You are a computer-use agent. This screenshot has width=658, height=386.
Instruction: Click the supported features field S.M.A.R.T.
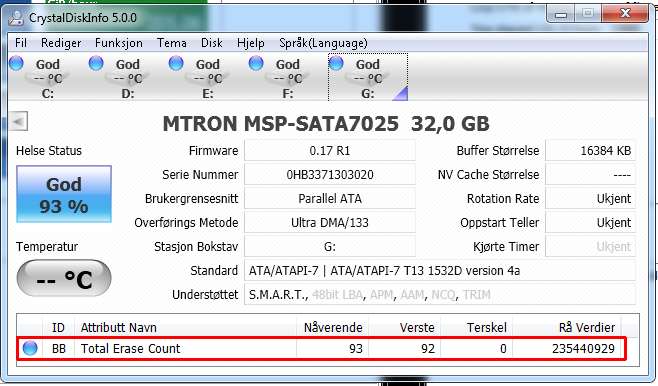(440, 295)
